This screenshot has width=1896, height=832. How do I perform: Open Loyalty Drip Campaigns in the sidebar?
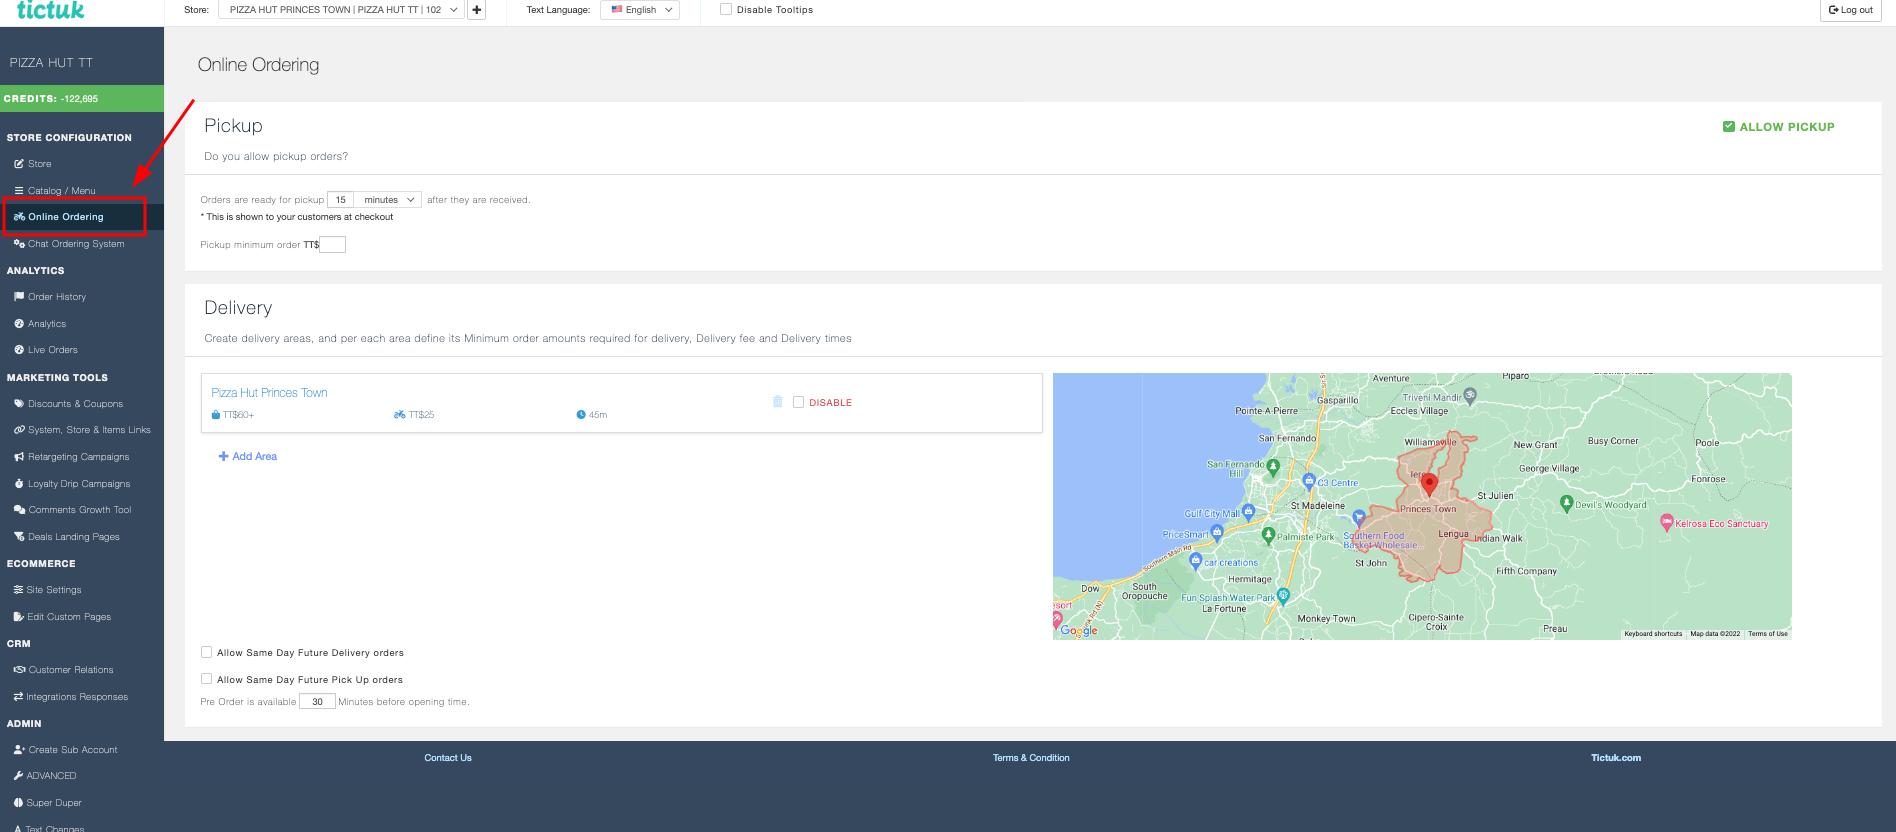click(79, 484)
